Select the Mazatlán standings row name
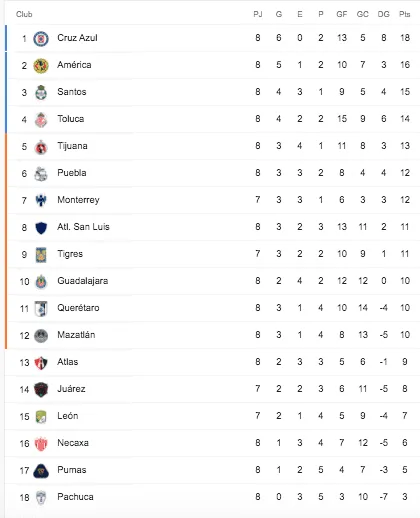This screenshot has height=518, width=420. 76,335
